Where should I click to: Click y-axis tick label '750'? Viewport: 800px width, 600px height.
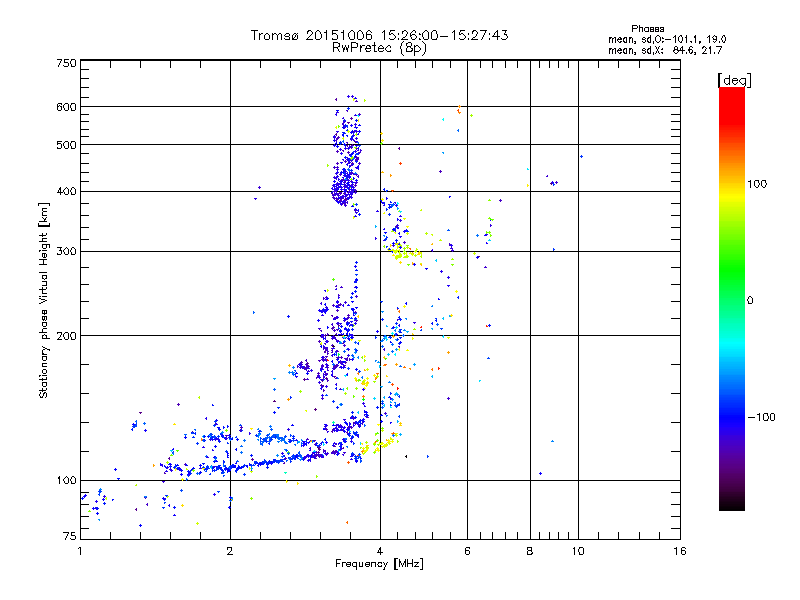66,63
